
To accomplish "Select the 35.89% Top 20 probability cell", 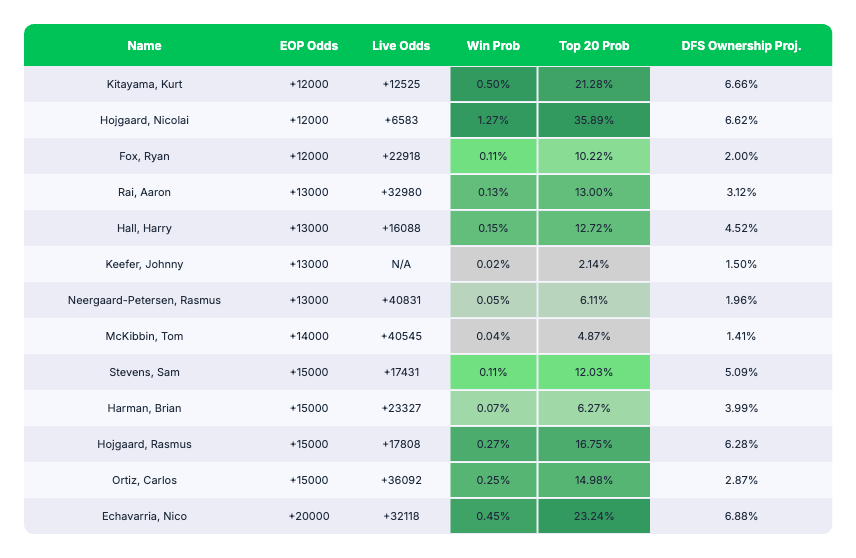I will 594,120.
